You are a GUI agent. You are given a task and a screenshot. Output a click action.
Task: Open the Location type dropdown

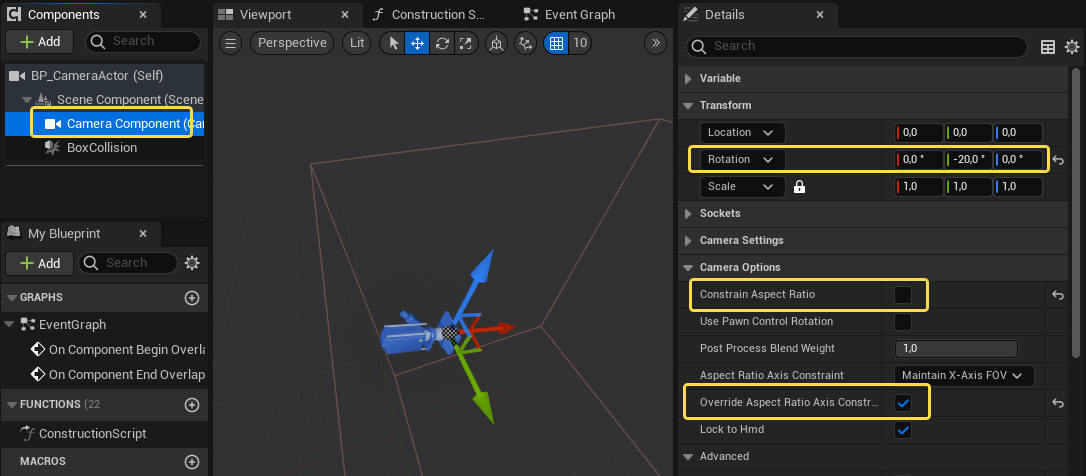pyautogui.click(x=742, y=132)
